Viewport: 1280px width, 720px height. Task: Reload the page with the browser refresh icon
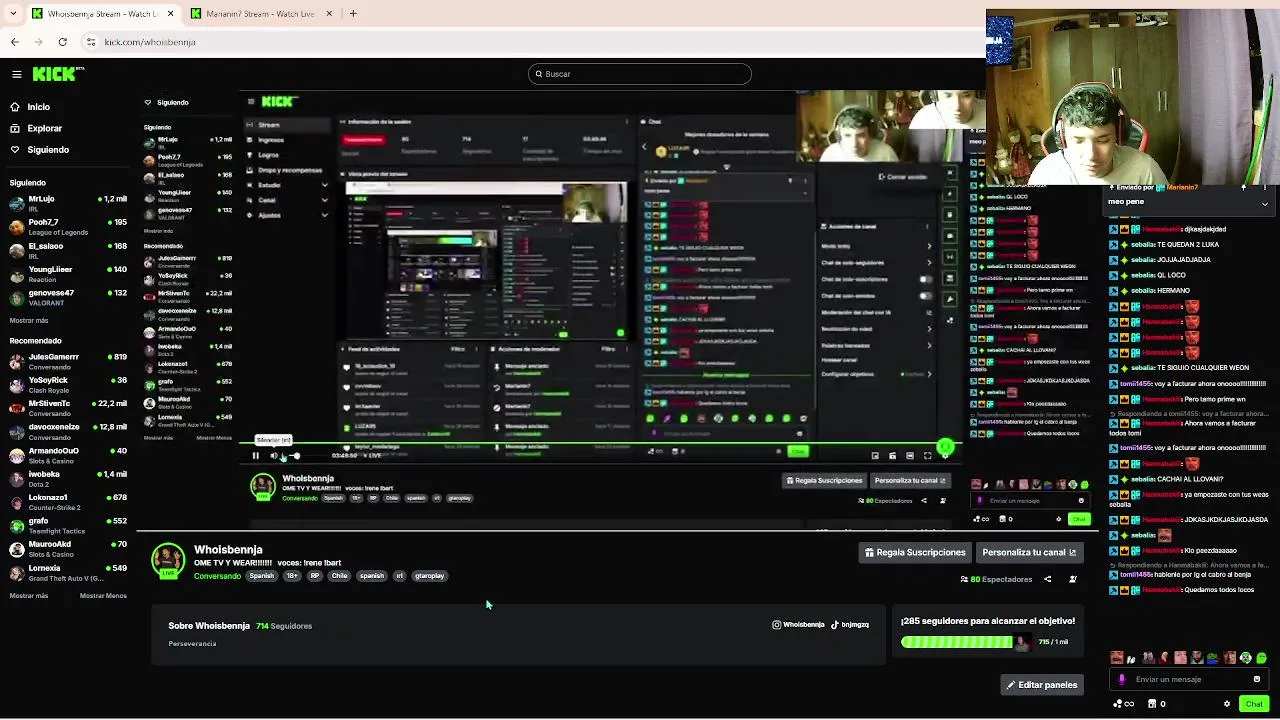[x=63, y=42]
